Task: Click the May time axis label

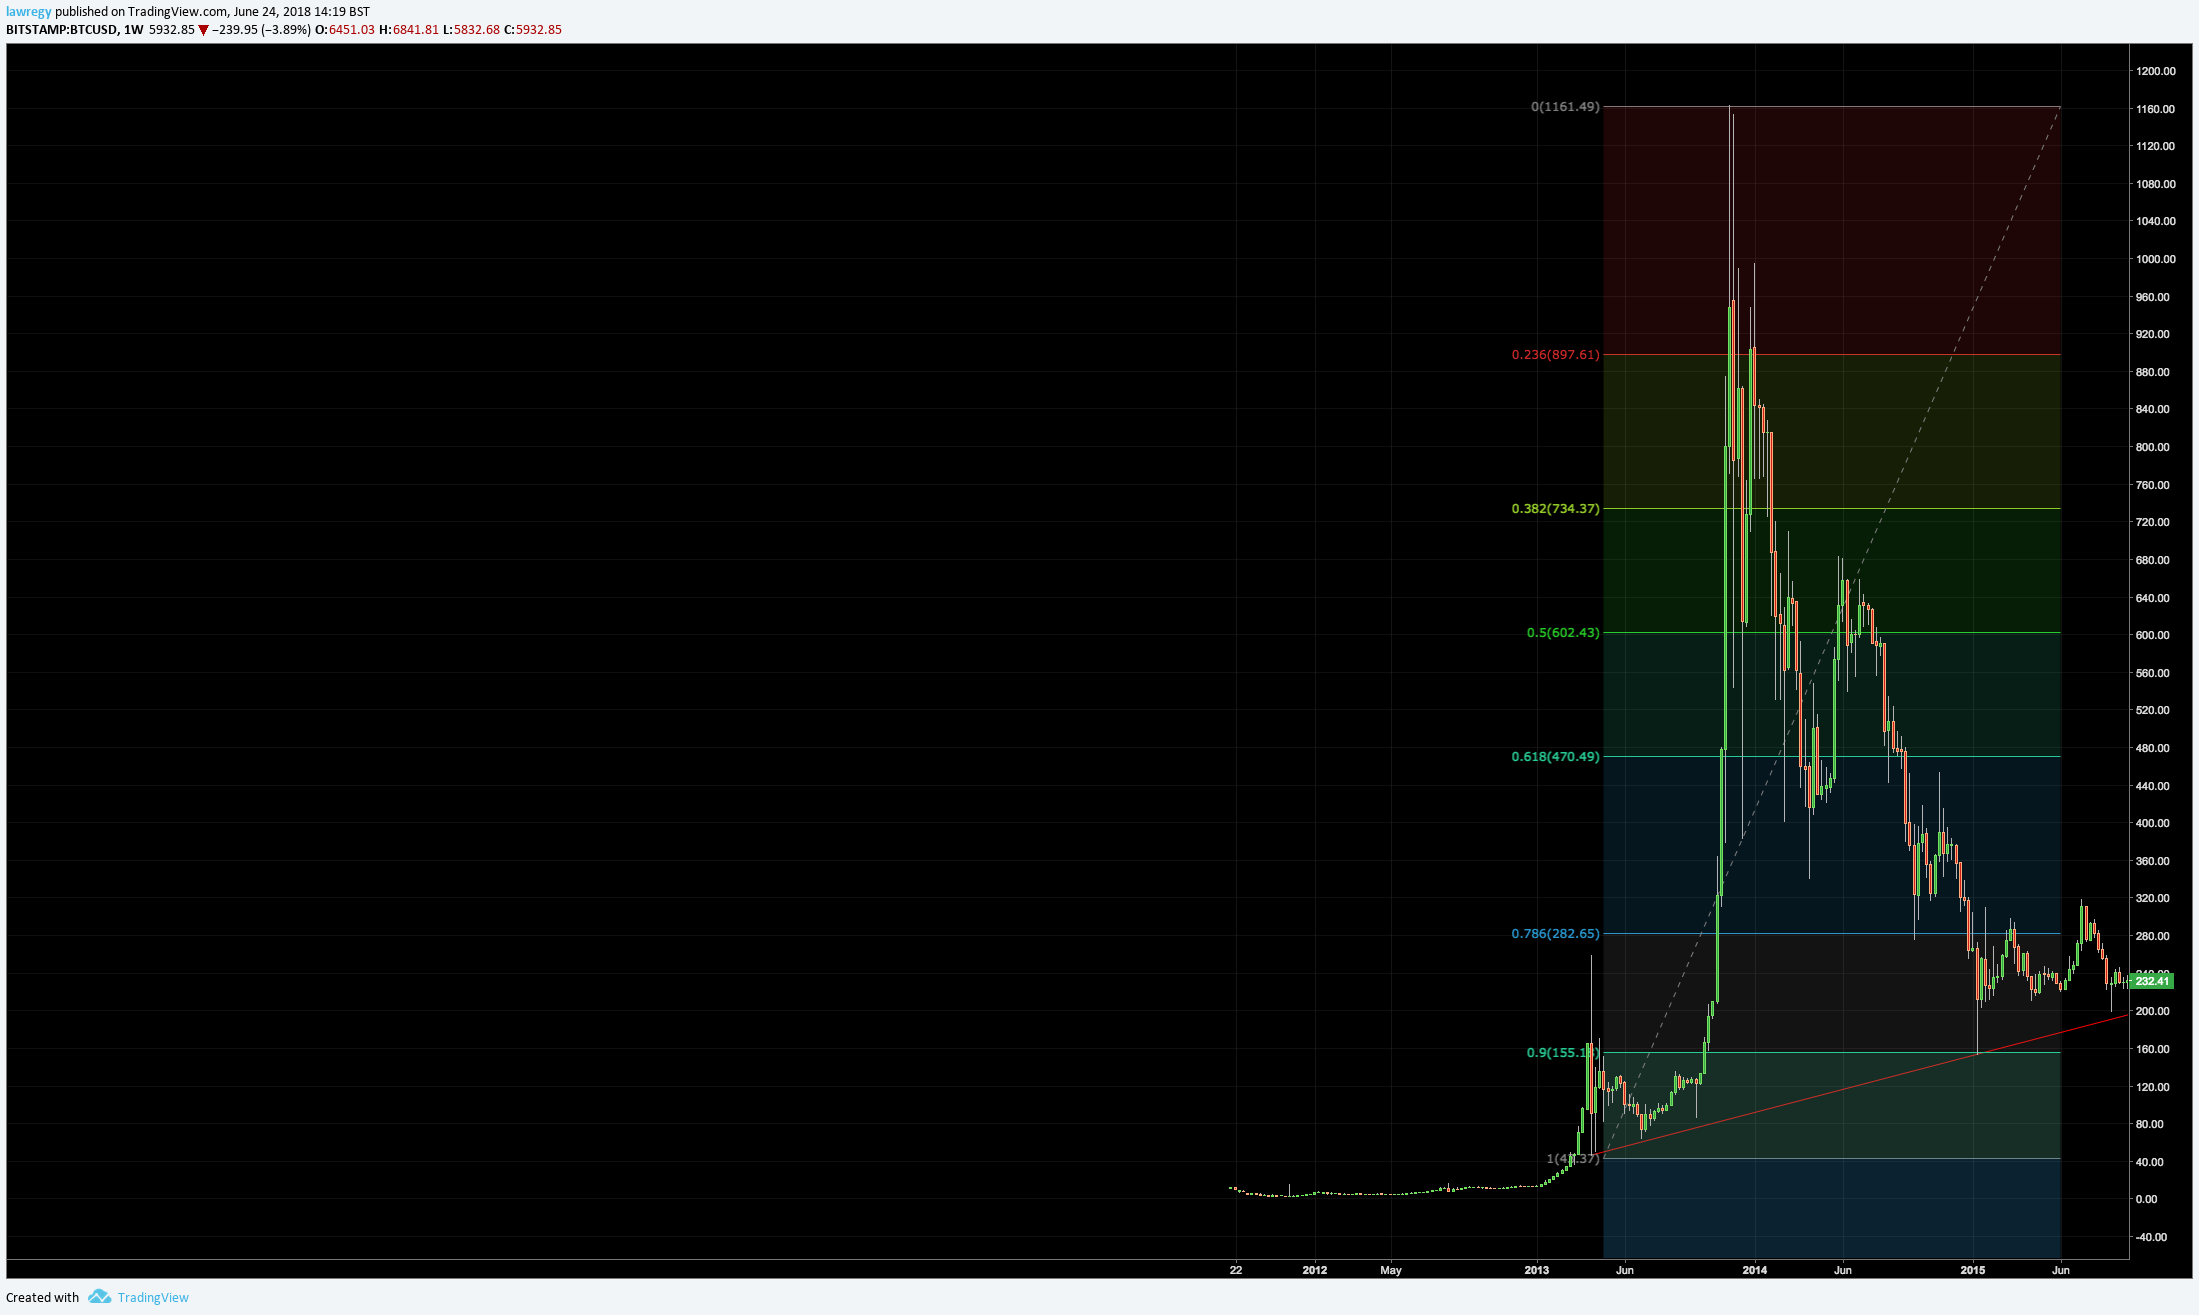Action: pos(1391,1270)
